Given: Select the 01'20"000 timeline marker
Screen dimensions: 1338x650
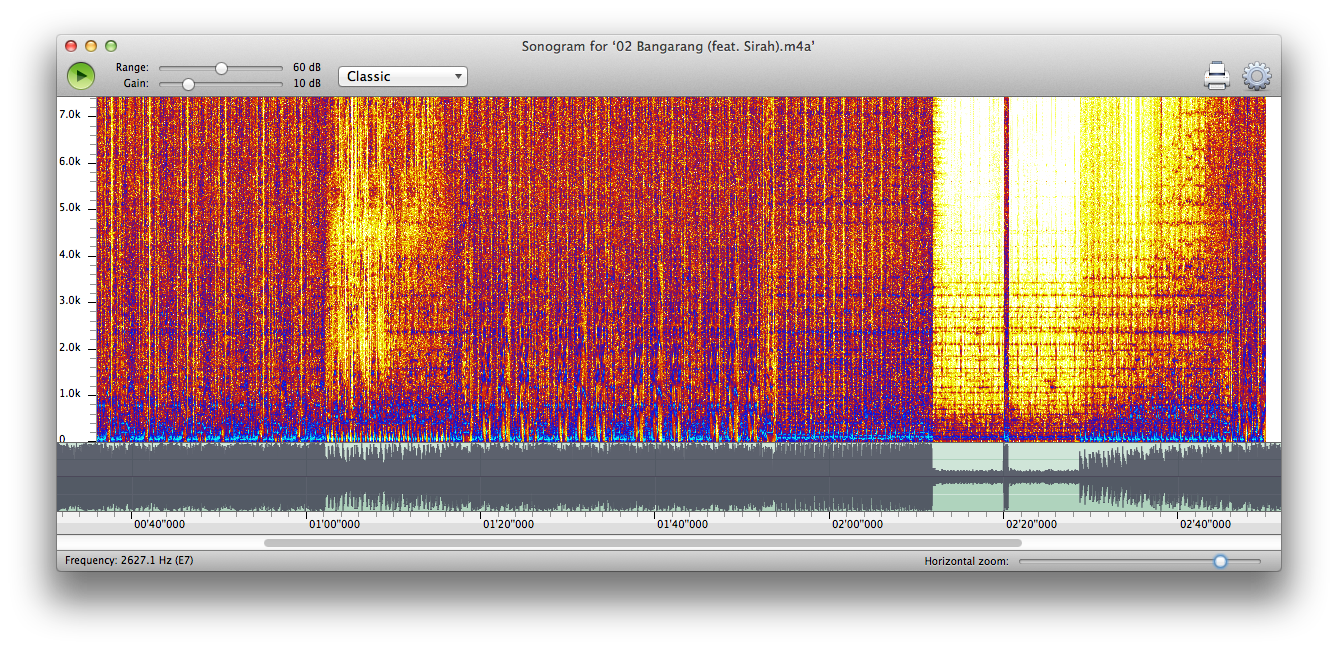Looking at the screenshot, I should 508,523.
